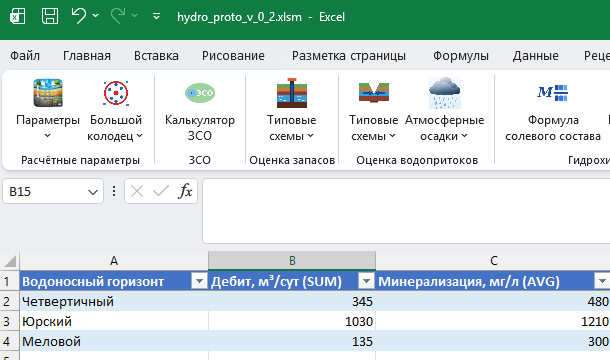Screen dimensions: 610x360
Task: Save the workbook with the floppy icon
Action: pos(50,16)
